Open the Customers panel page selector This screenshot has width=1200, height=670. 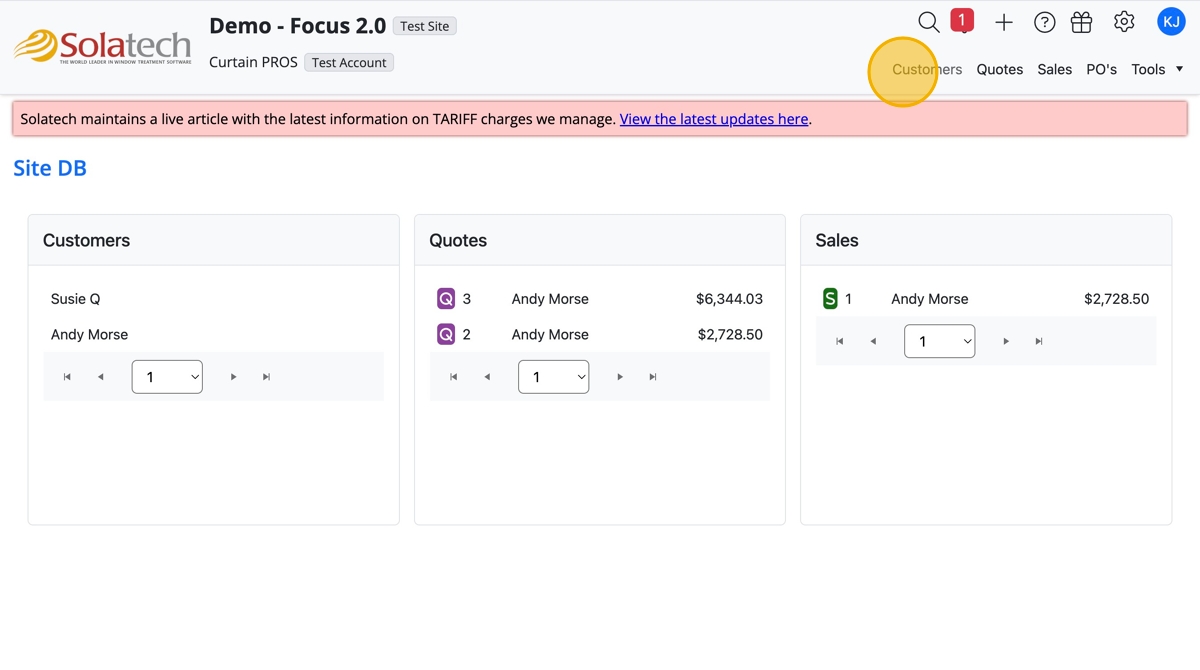point(167,377)
